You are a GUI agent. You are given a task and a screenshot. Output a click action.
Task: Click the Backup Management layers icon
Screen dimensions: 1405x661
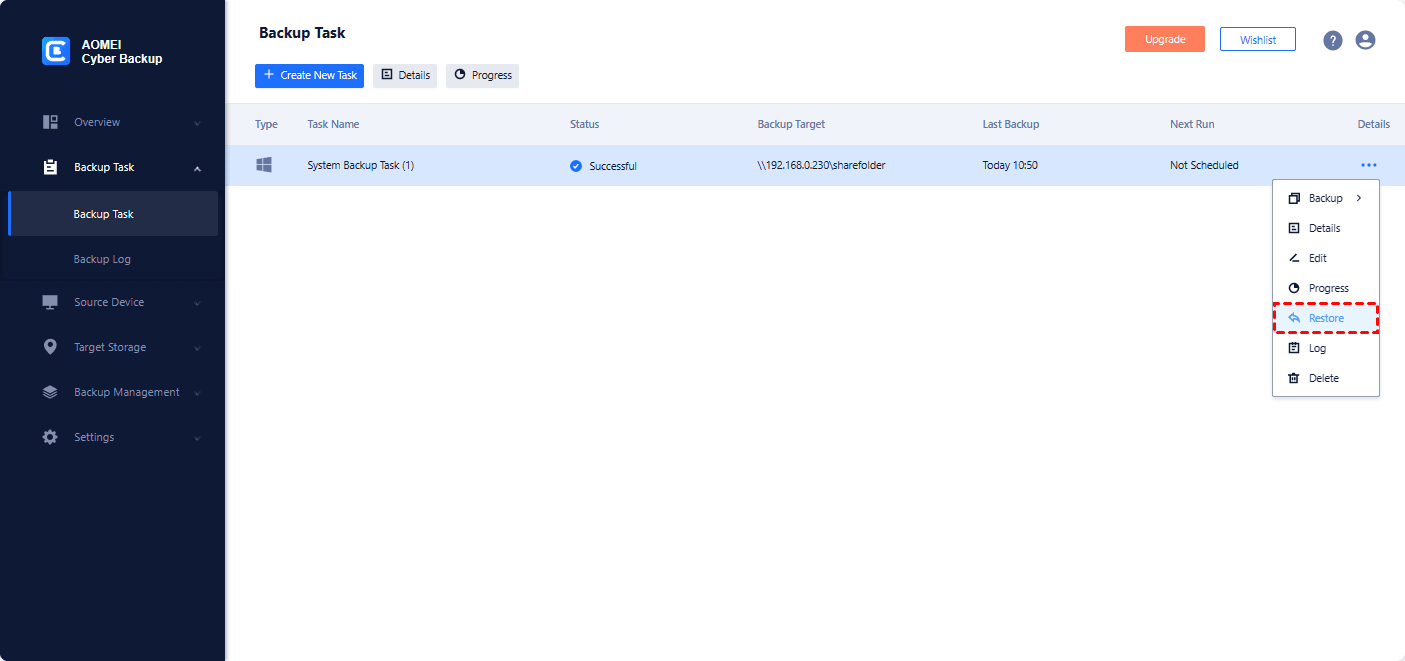(50, 392)
